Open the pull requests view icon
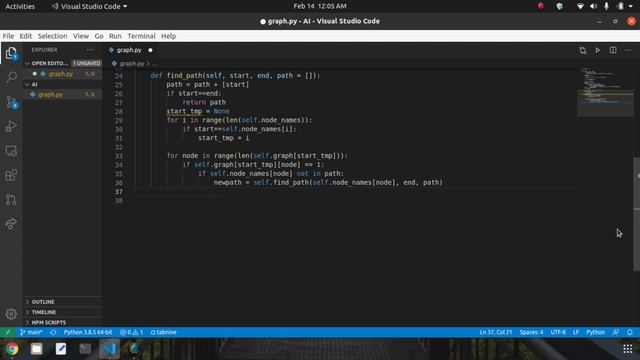This screenshot has height=360, width=640. pos(11,200)
